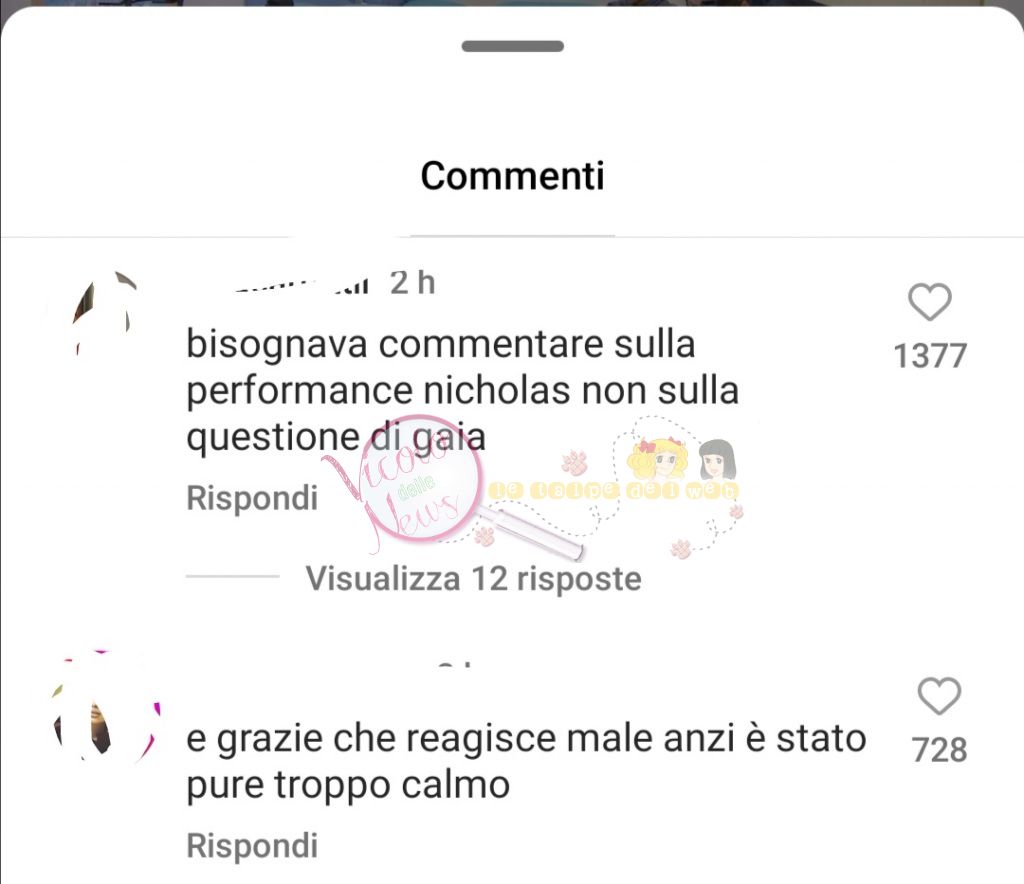Image resolution: width=1024 pixels, height=884 pixels.
Task: Open the second commenter's profile picture
Action: click(x=106, y=705)
